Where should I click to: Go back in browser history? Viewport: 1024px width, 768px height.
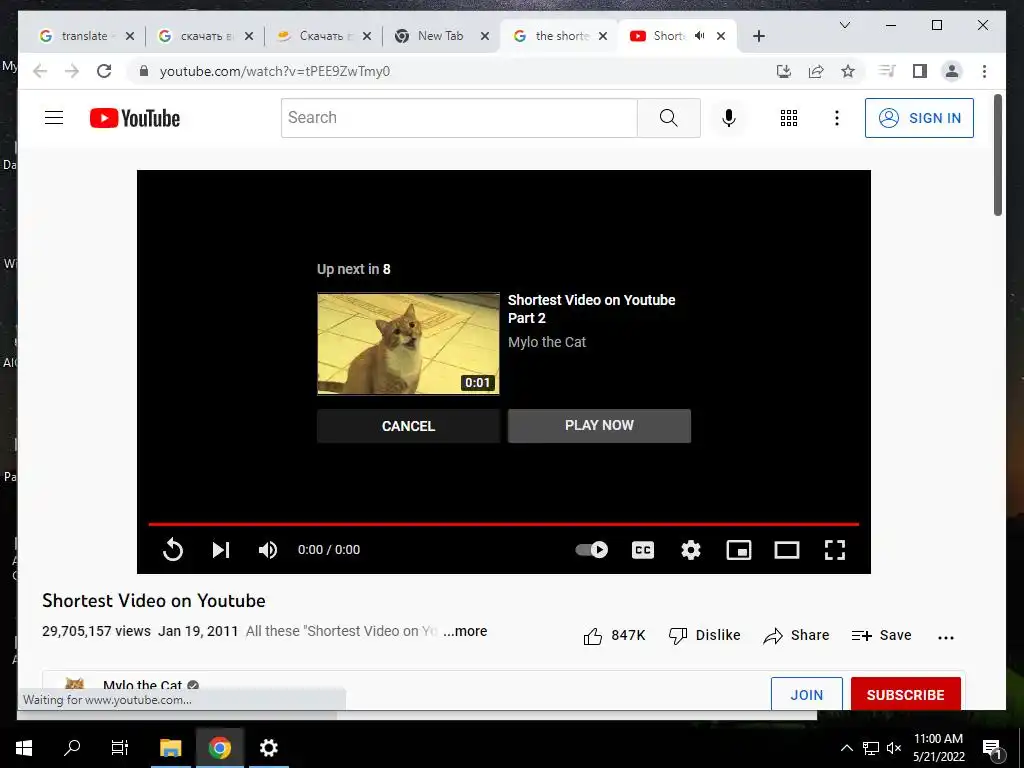tap(40, 71)
